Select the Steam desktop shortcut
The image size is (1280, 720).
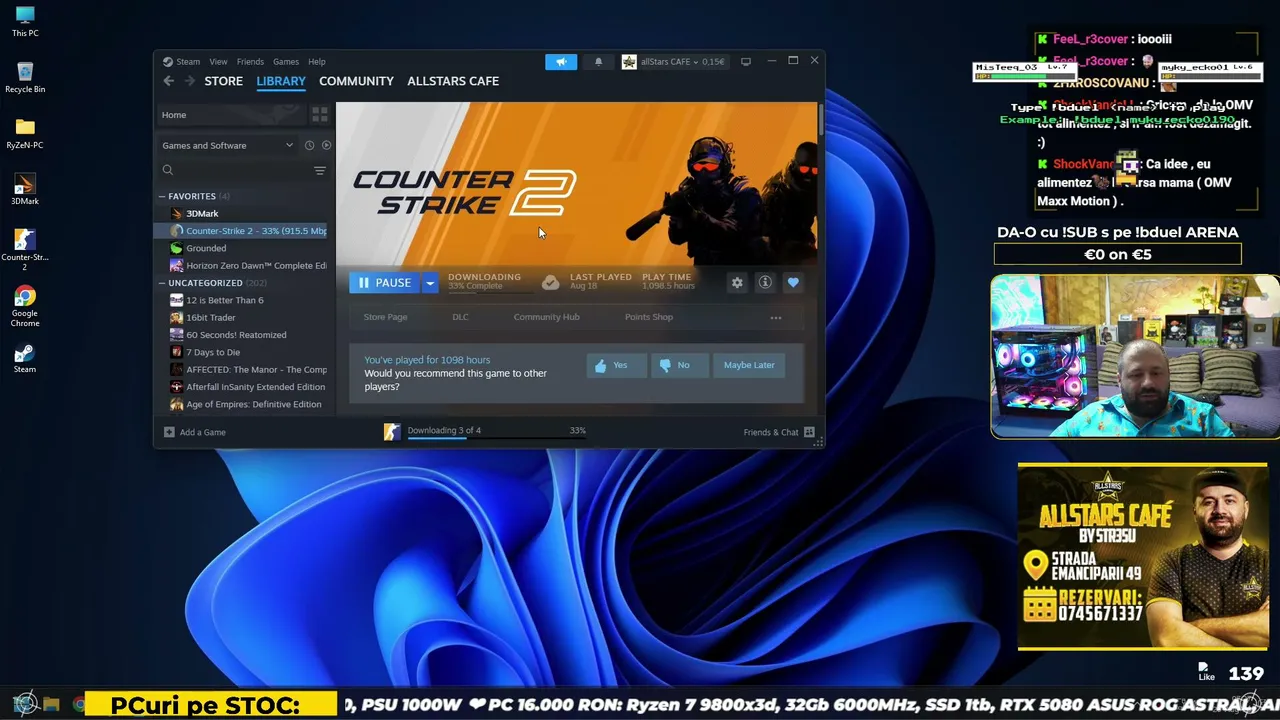25,358
